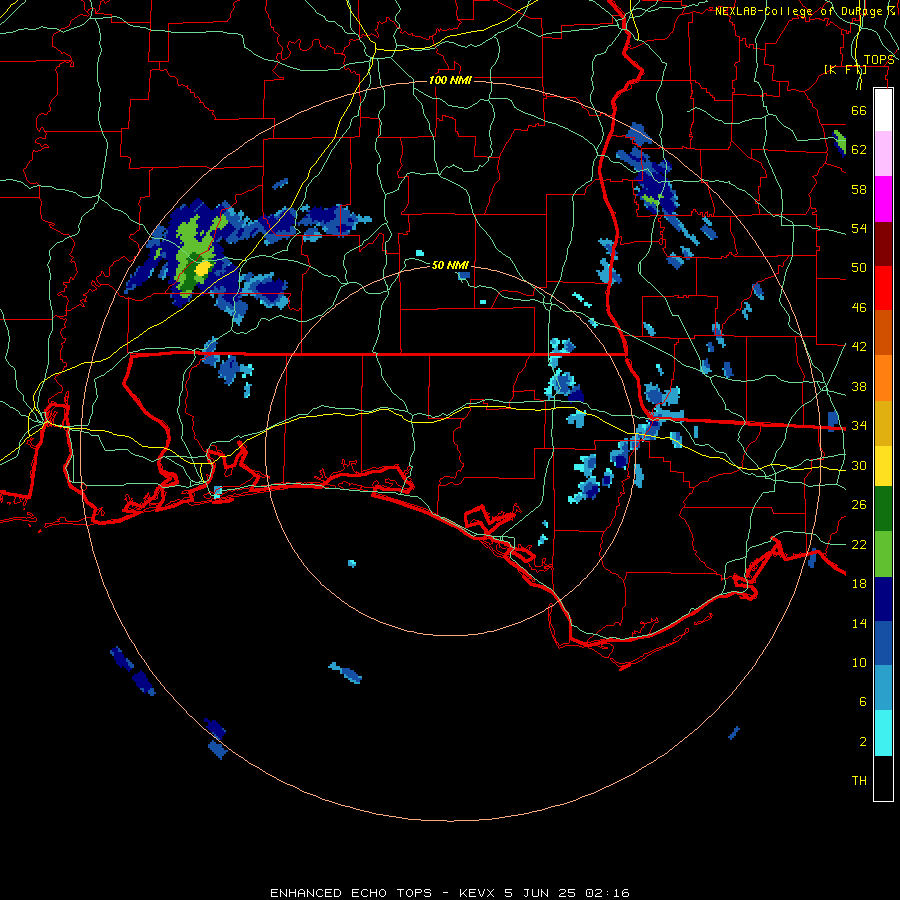
Task: Click the '100 NMI' range ring label
Action: tap(451, 80)
